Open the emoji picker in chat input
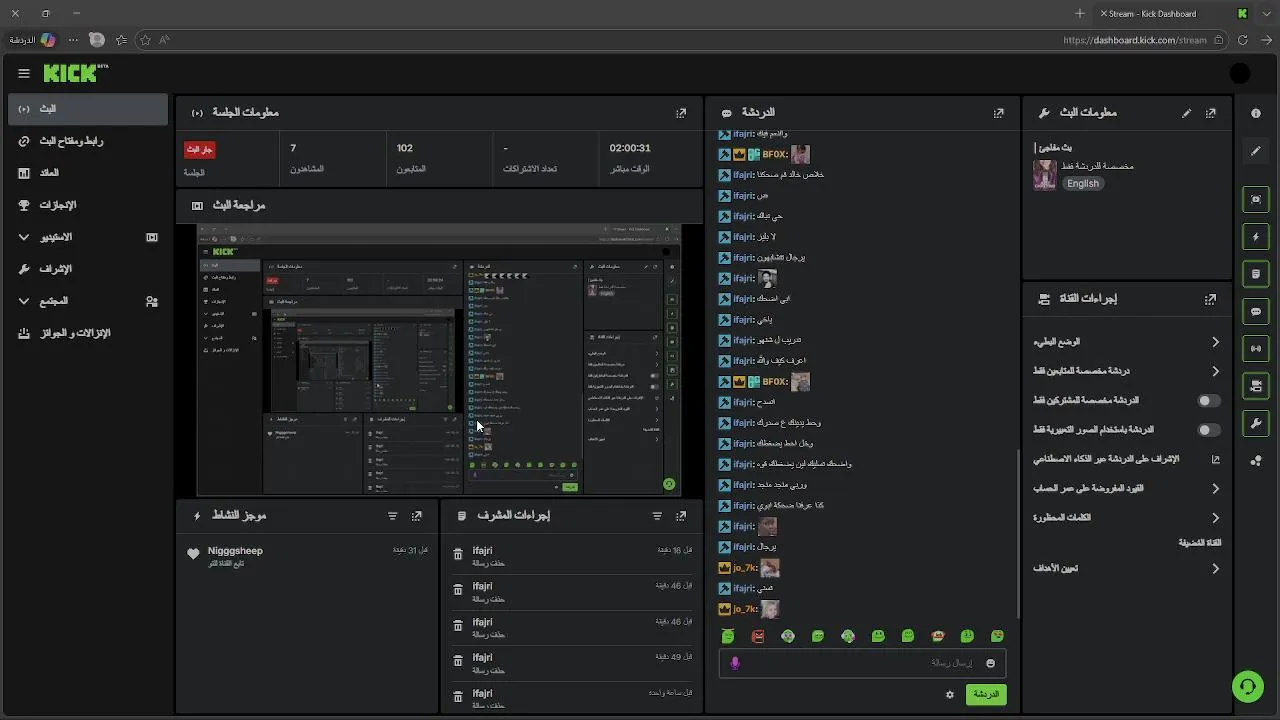The image size is (1280, 720). pos(991,663)
